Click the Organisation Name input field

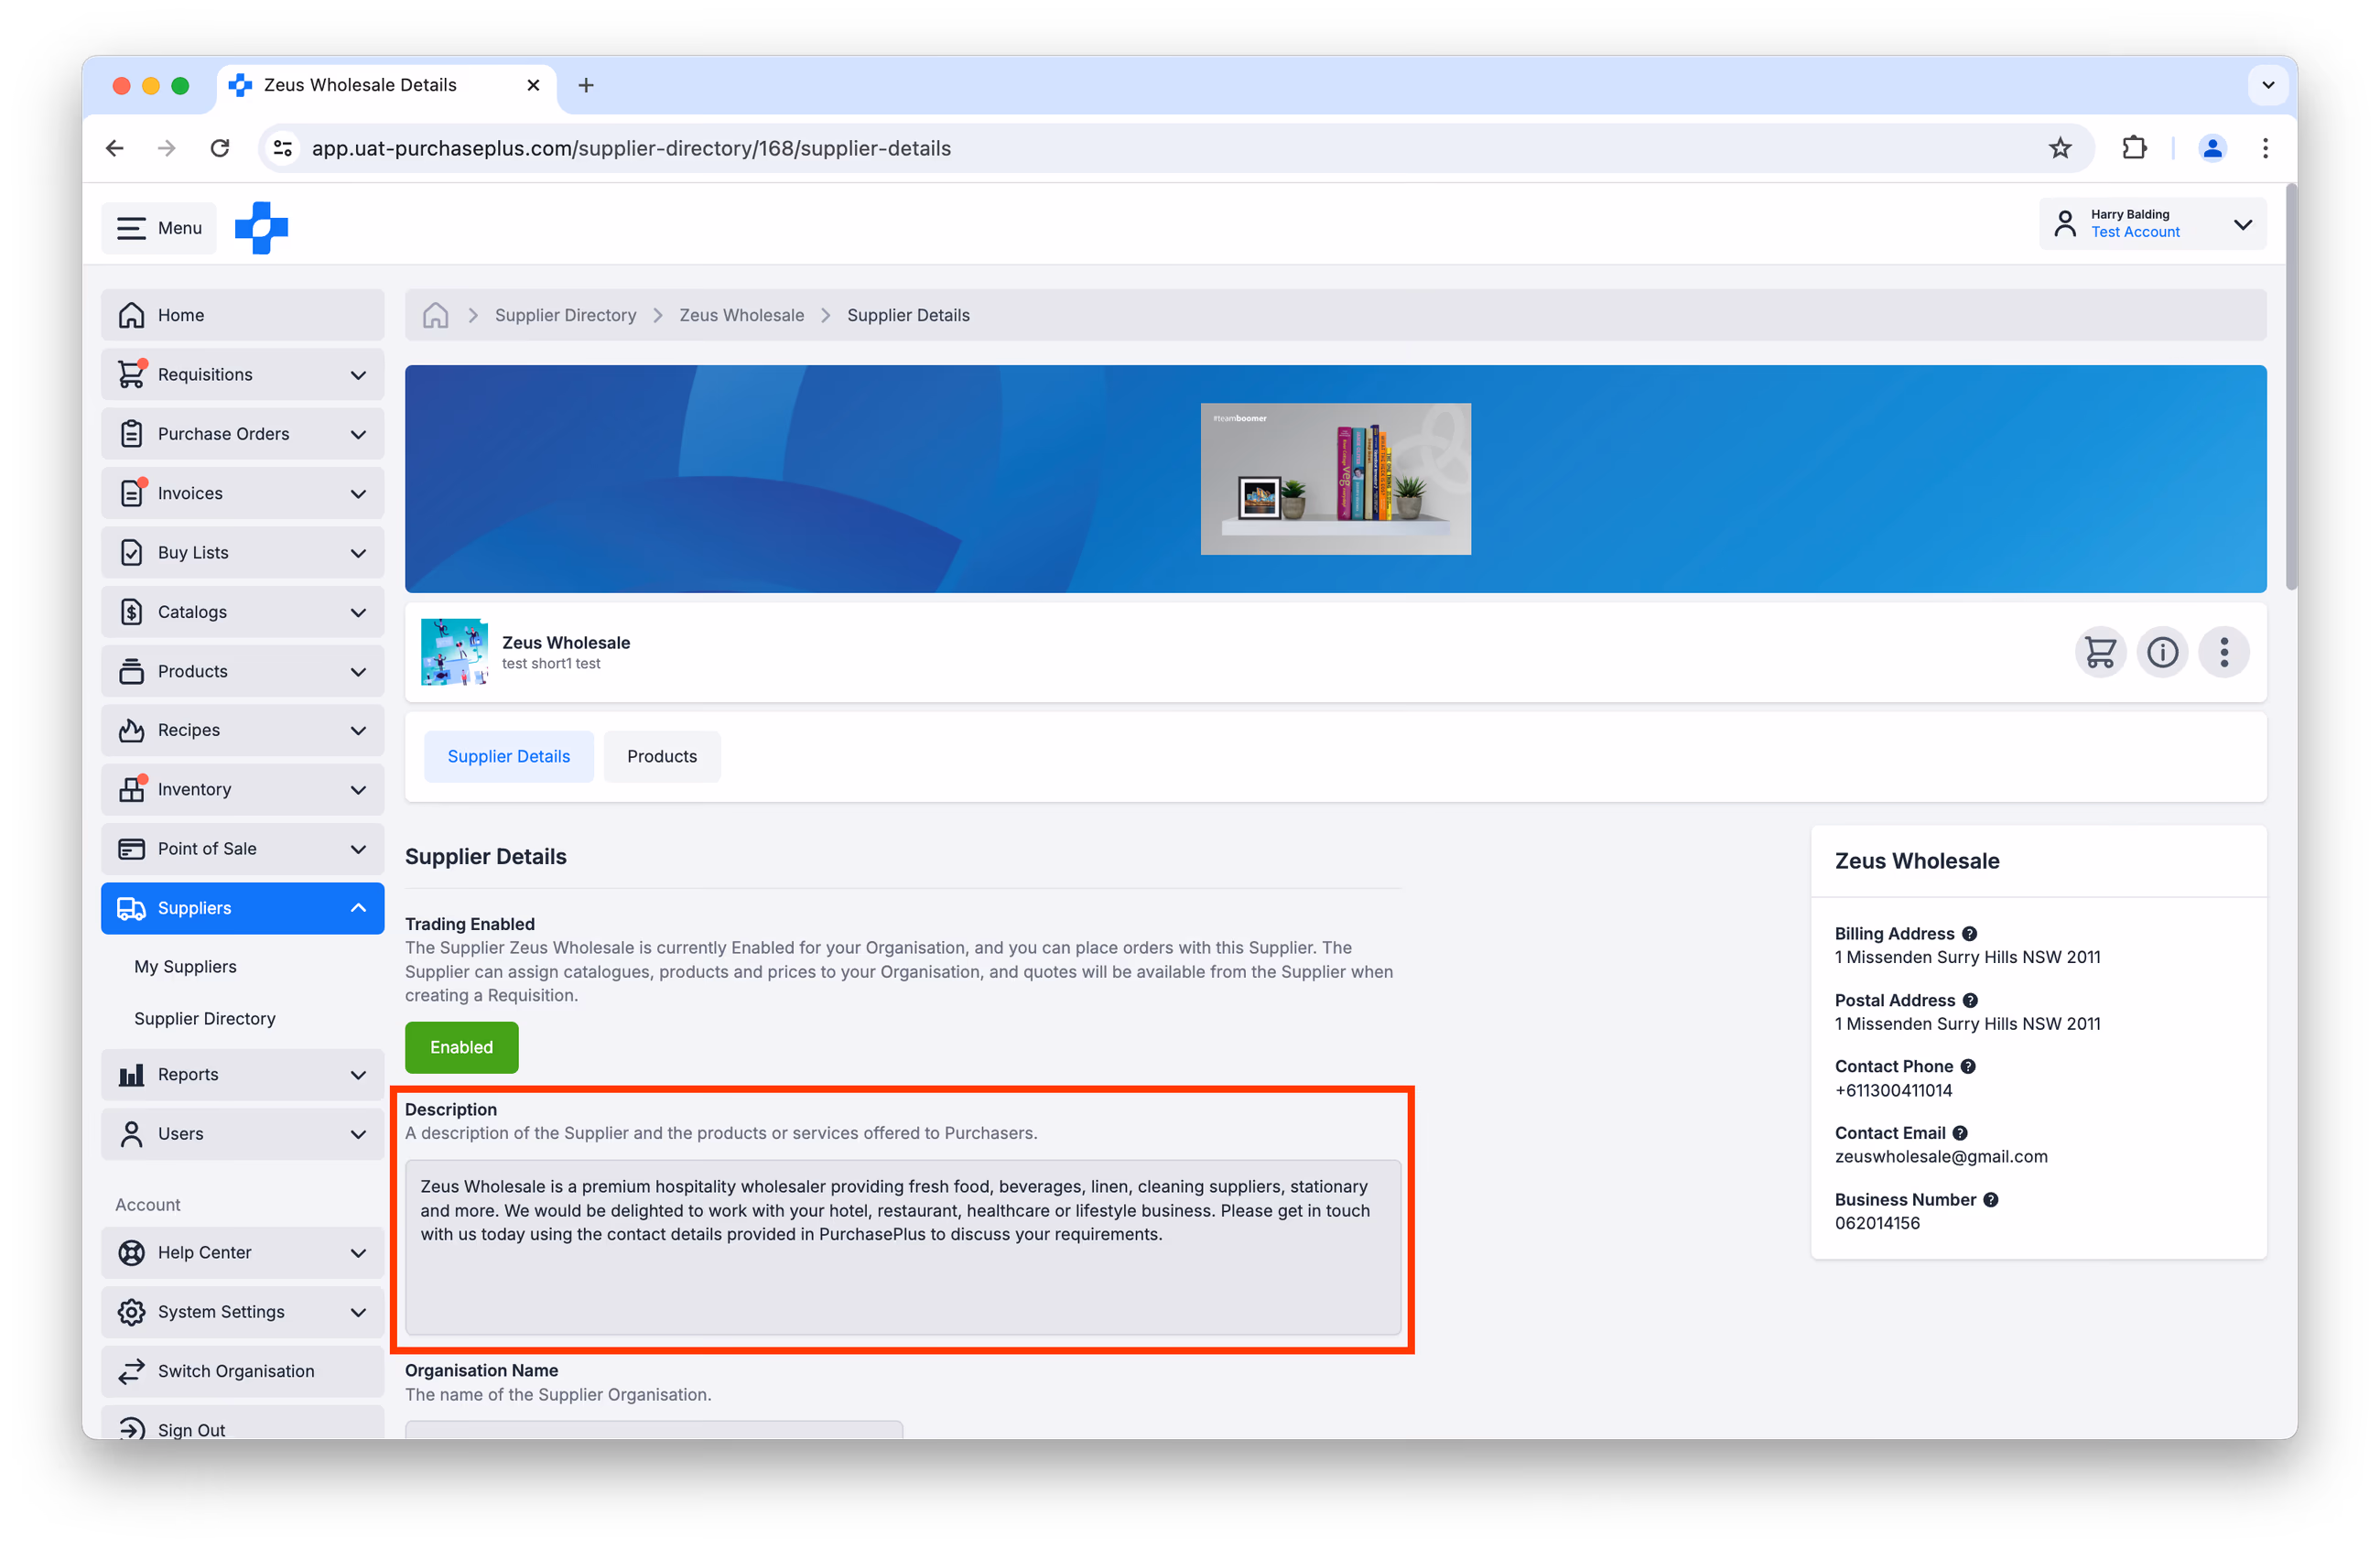[653, 1429]
